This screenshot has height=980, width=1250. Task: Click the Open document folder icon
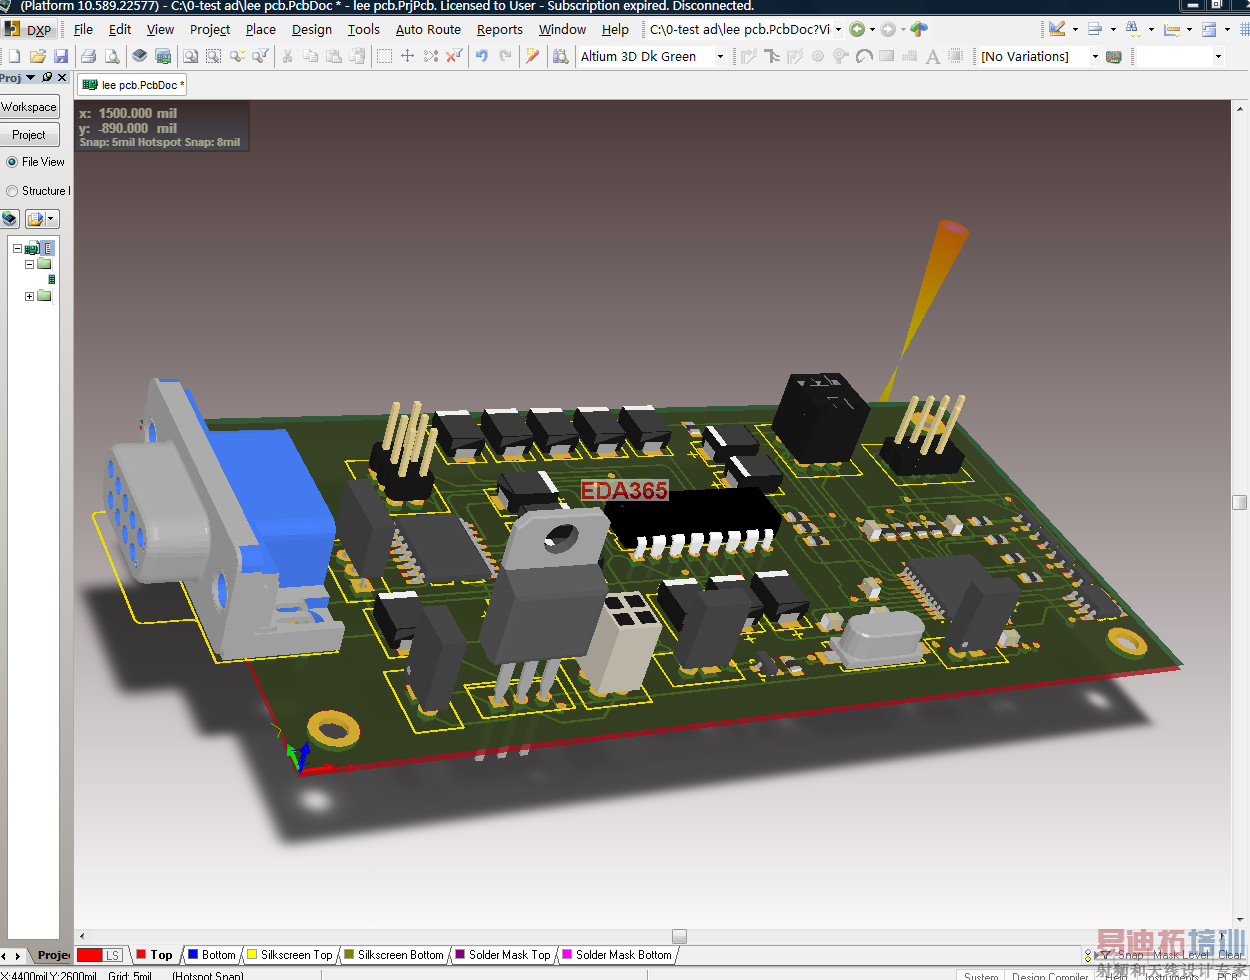[38, 57]
